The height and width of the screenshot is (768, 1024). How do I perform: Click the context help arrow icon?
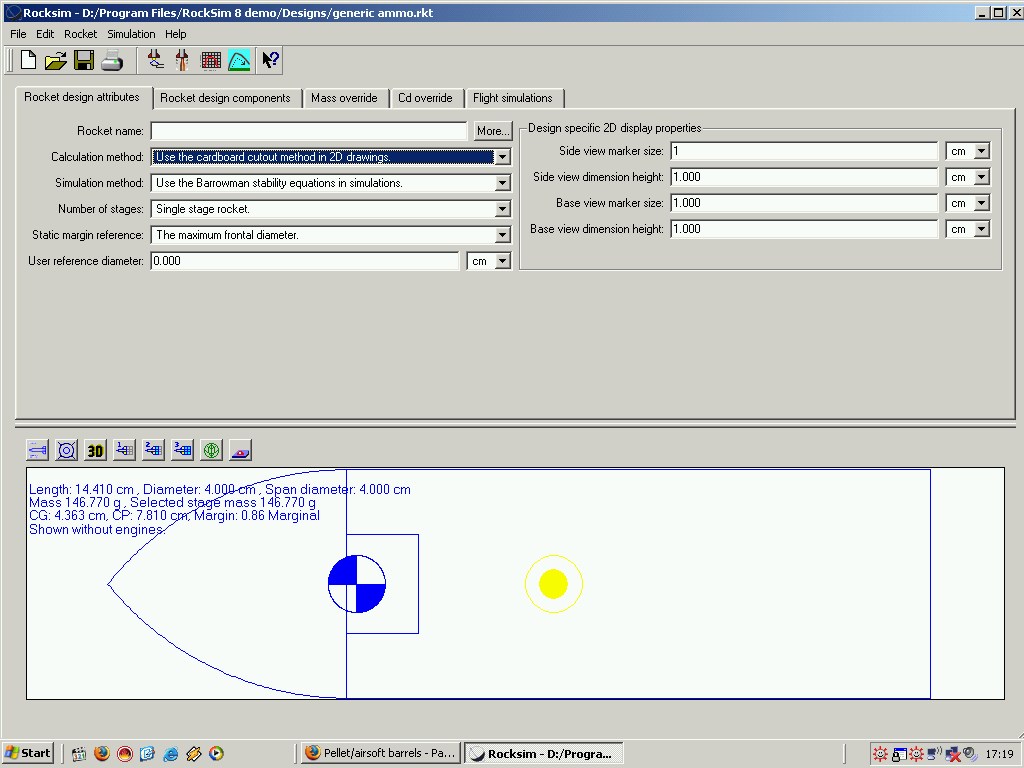click(270, 60)
